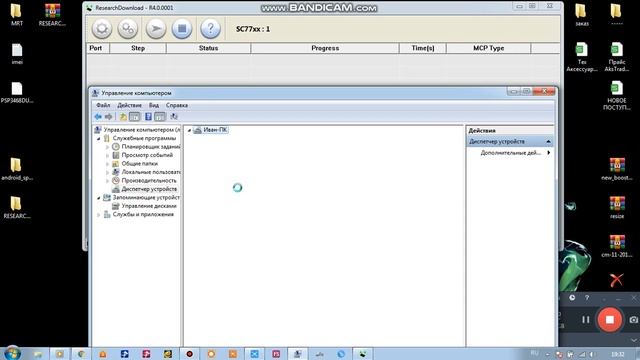The image size is (640, 360).
Task: Go forward in Computer Management toolbar
Action: coord(108,117)
